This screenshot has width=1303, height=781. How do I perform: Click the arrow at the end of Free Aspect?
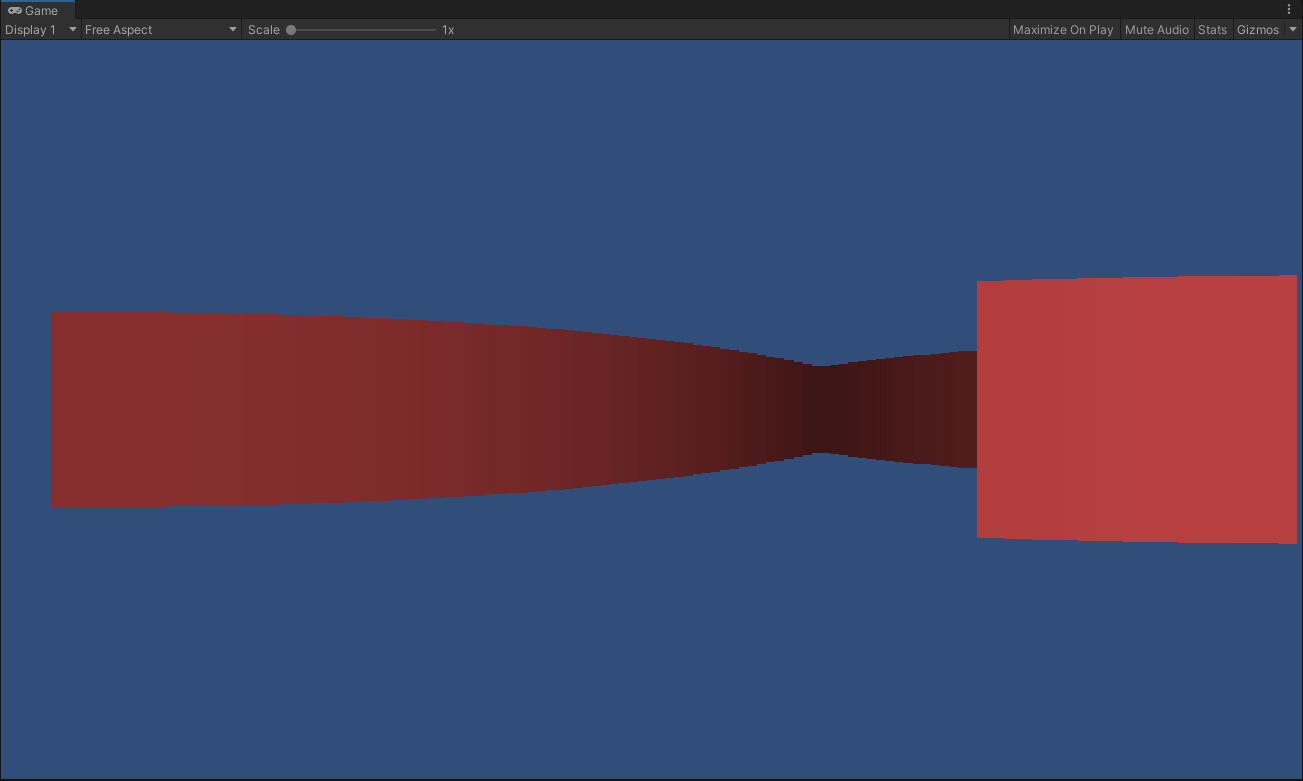tap(233, 30)
